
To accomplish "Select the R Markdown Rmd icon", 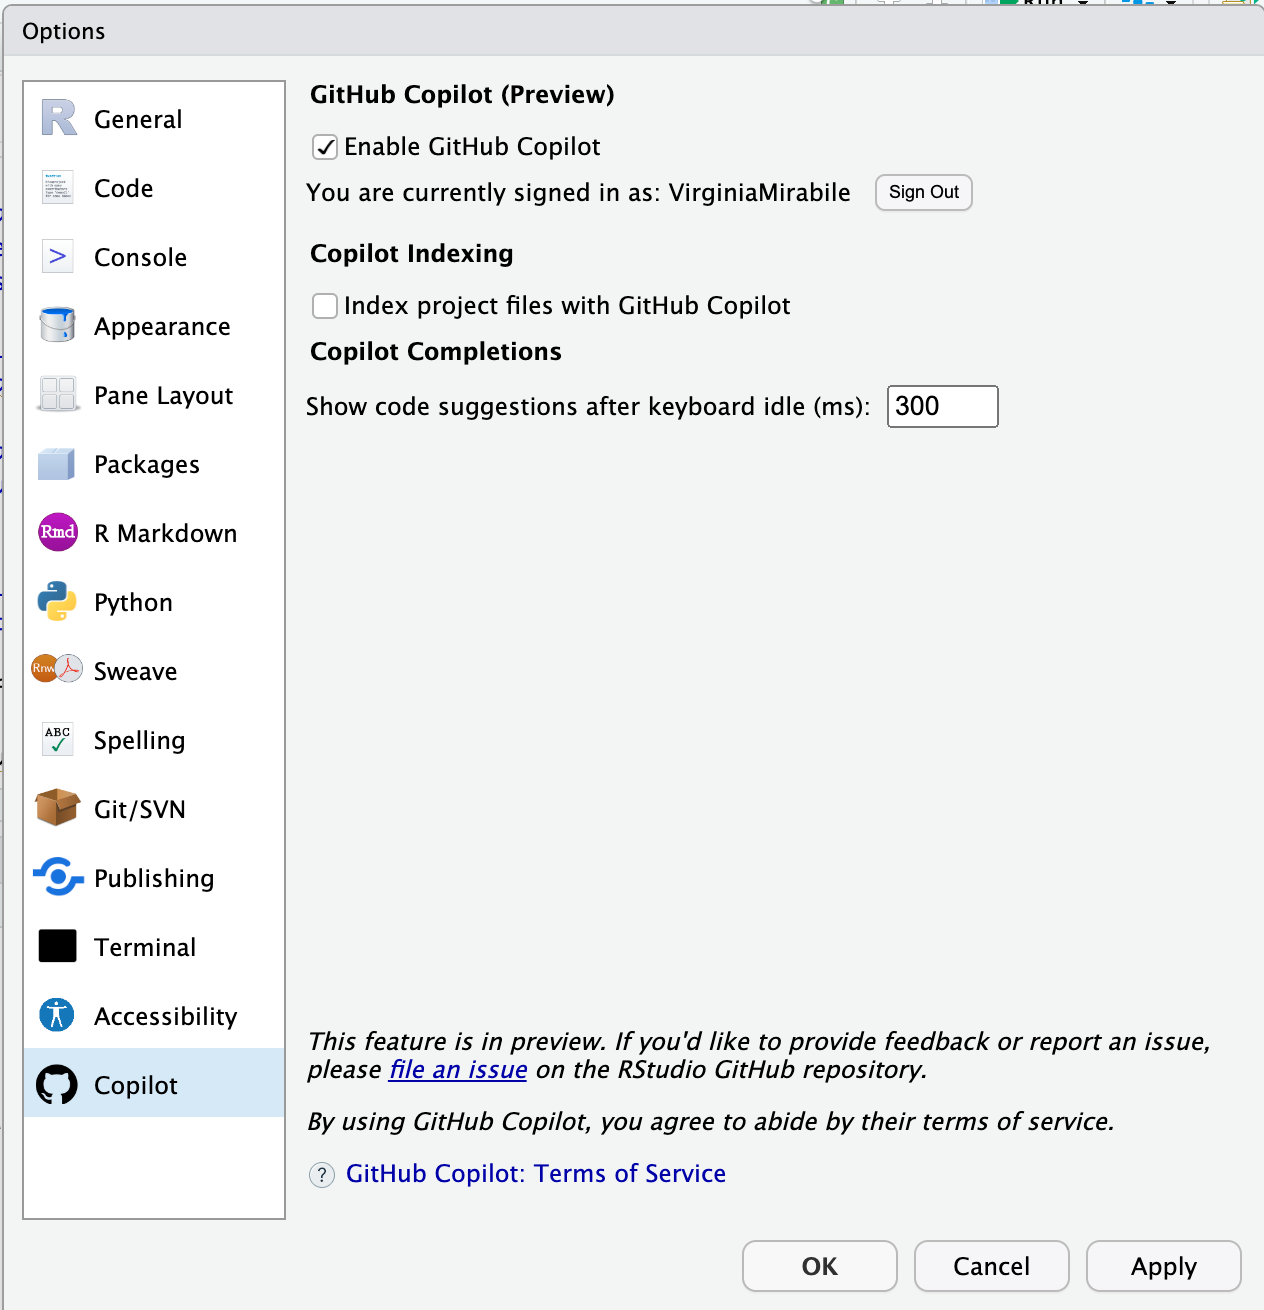I will click(x=58, y=533).
